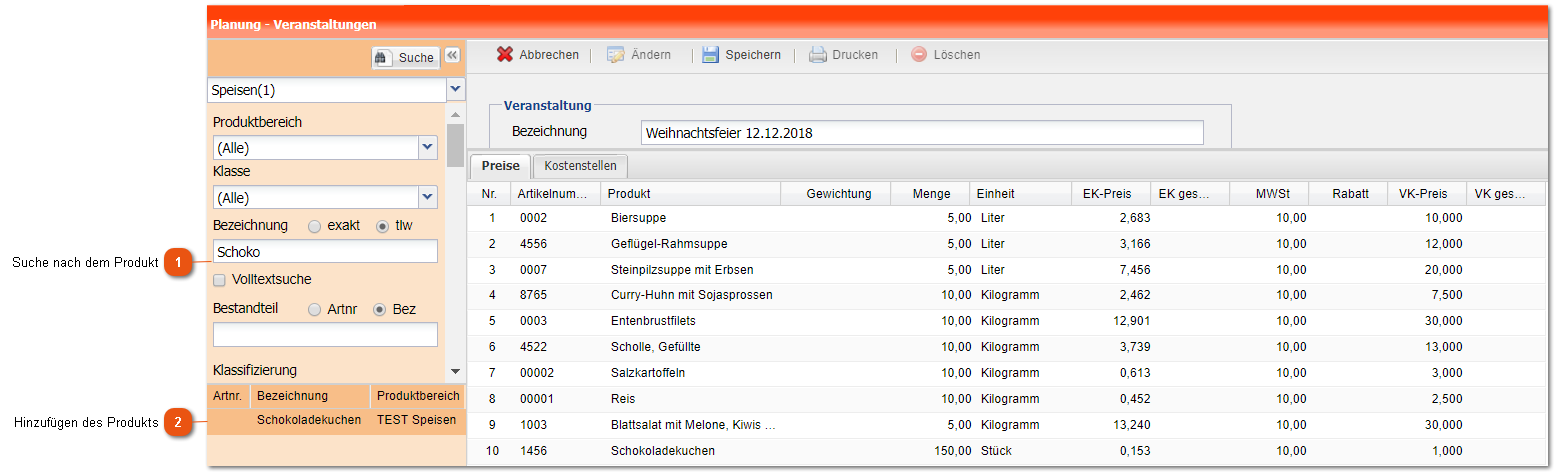Collapse the search panel with double-arrow icon
Image resolution: width=1557 pixels, height=475 pixels.
[452, 55]
